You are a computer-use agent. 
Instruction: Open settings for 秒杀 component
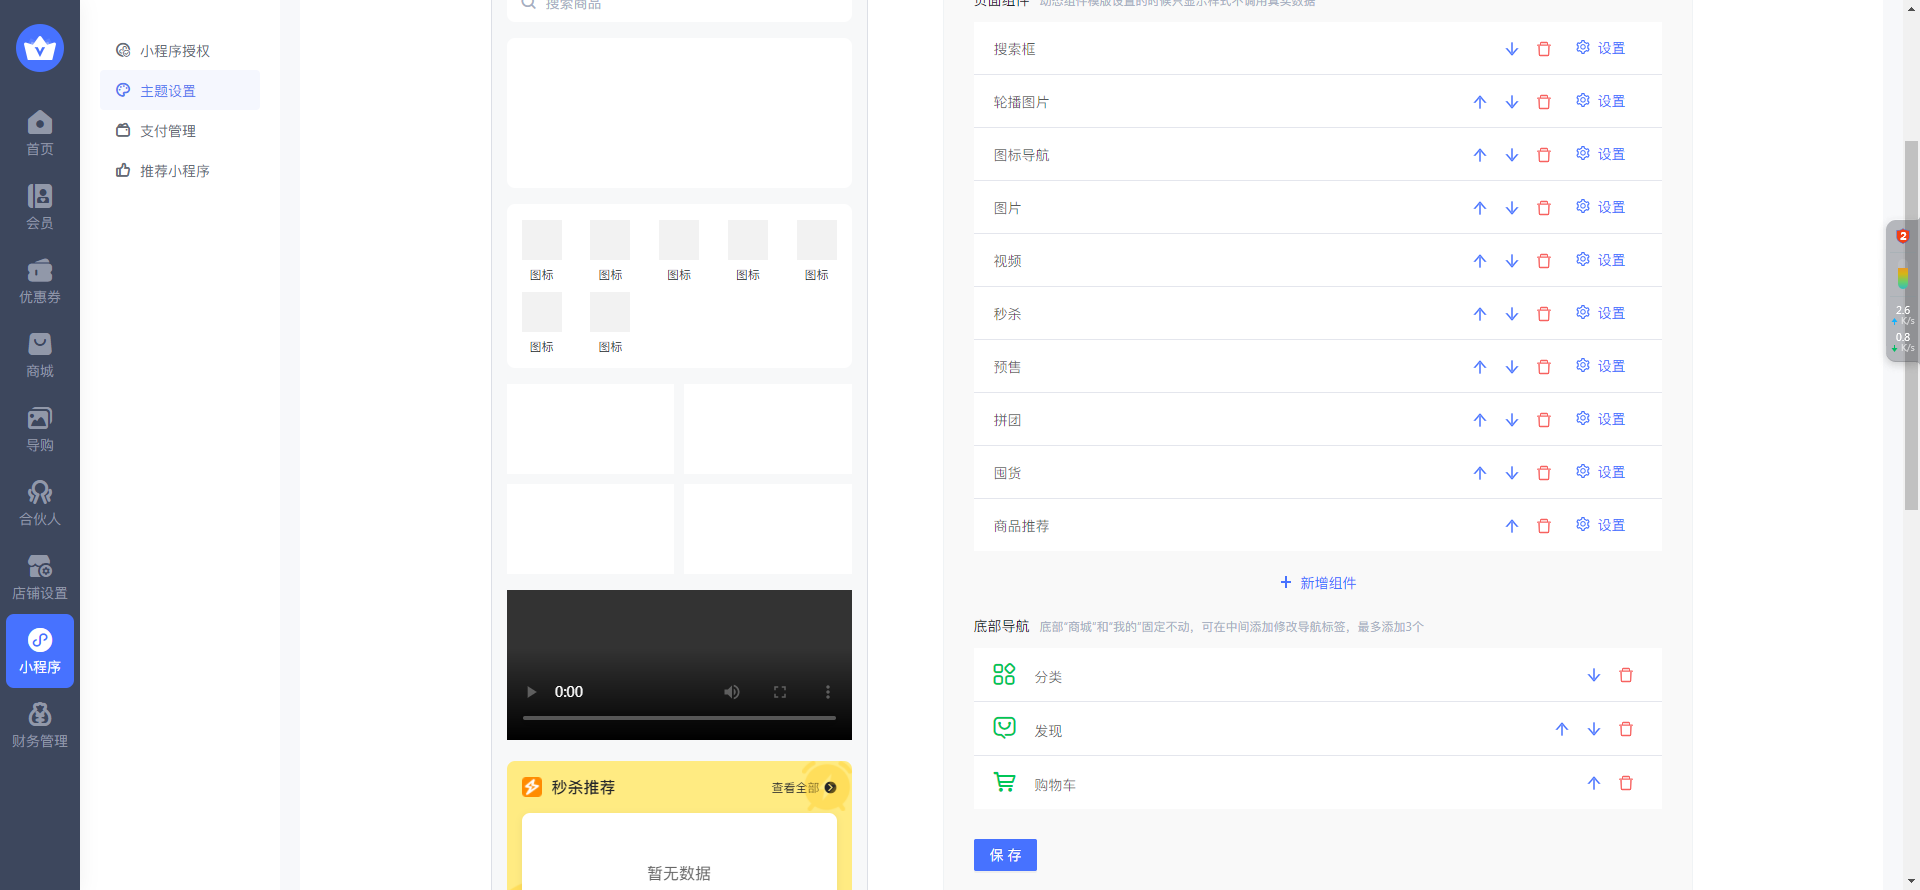click(1600, 313)
